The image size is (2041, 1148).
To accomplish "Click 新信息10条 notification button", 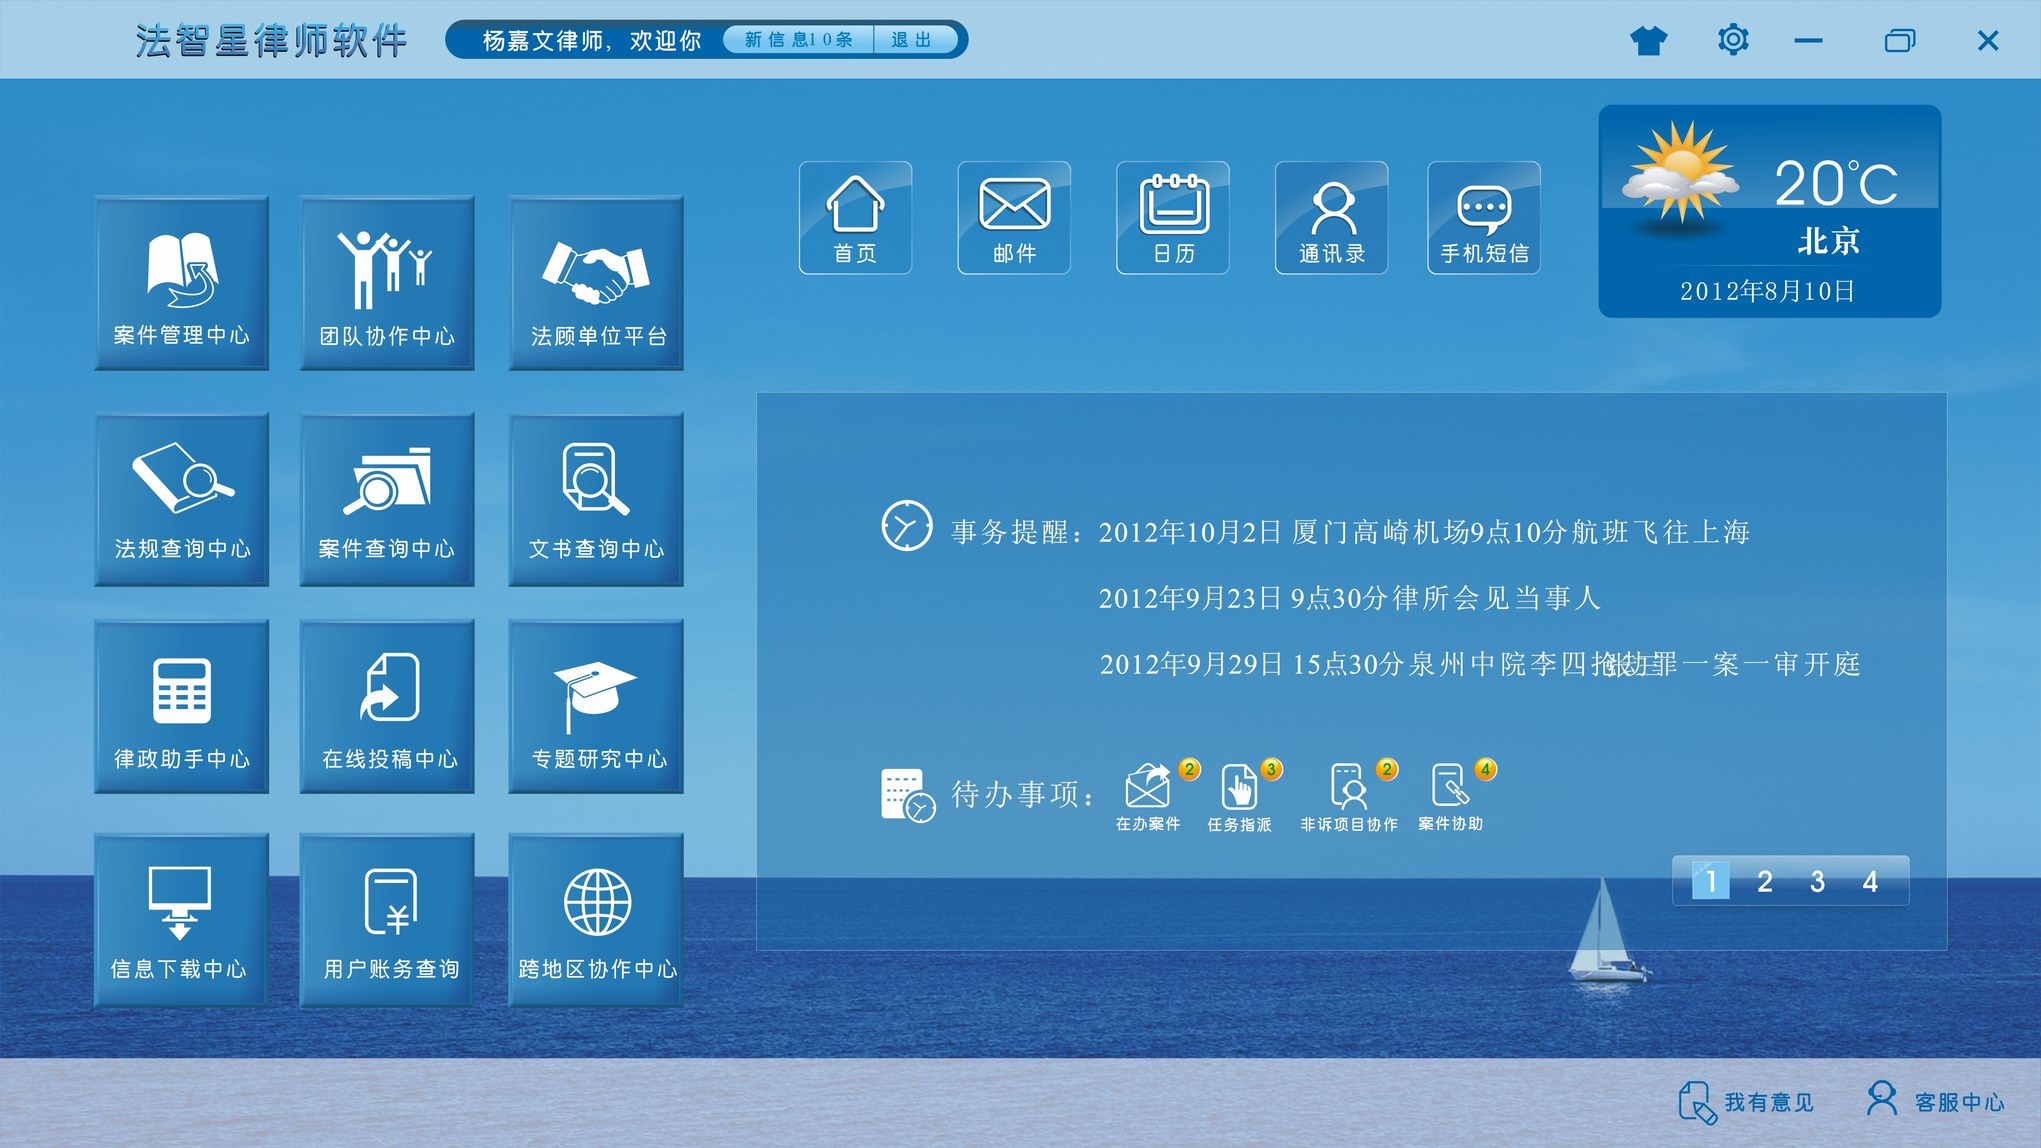I will click(x=799, y=40).
